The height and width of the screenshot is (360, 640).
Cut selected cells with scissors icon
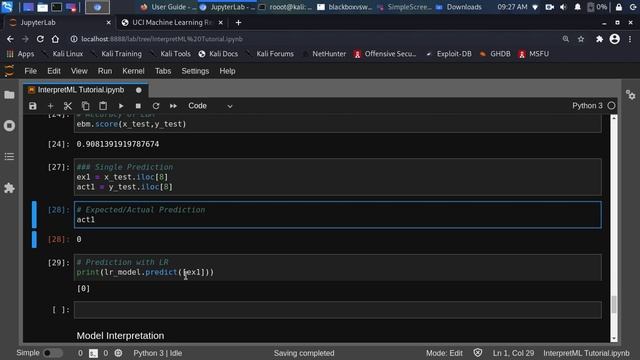point(68,106)
